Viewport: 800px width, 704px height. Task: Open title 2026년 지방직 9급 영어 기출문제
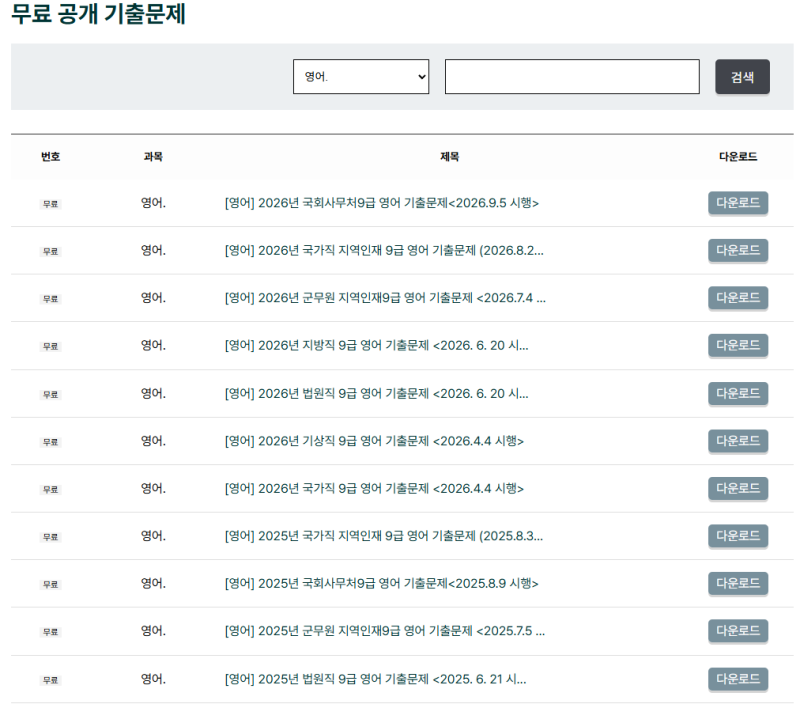click(x=377, y=345)
